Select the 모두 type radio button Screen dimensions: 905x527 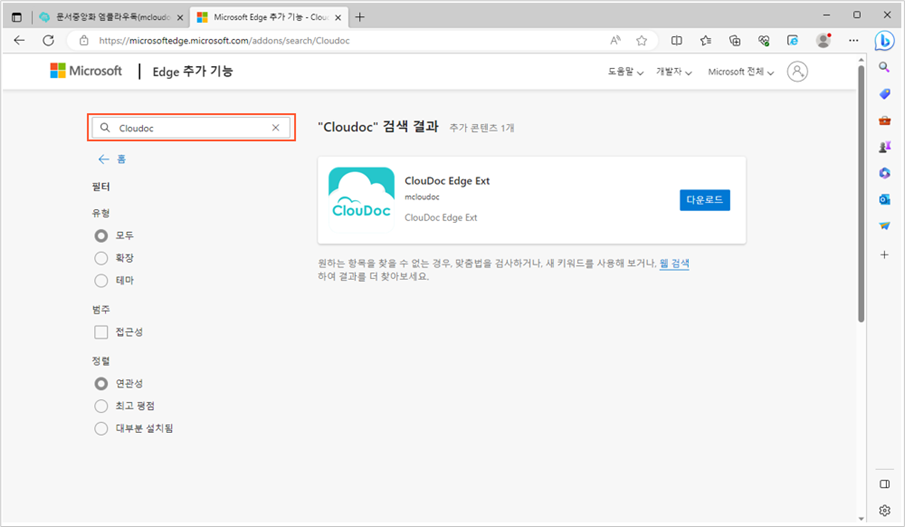pos(101,236)
